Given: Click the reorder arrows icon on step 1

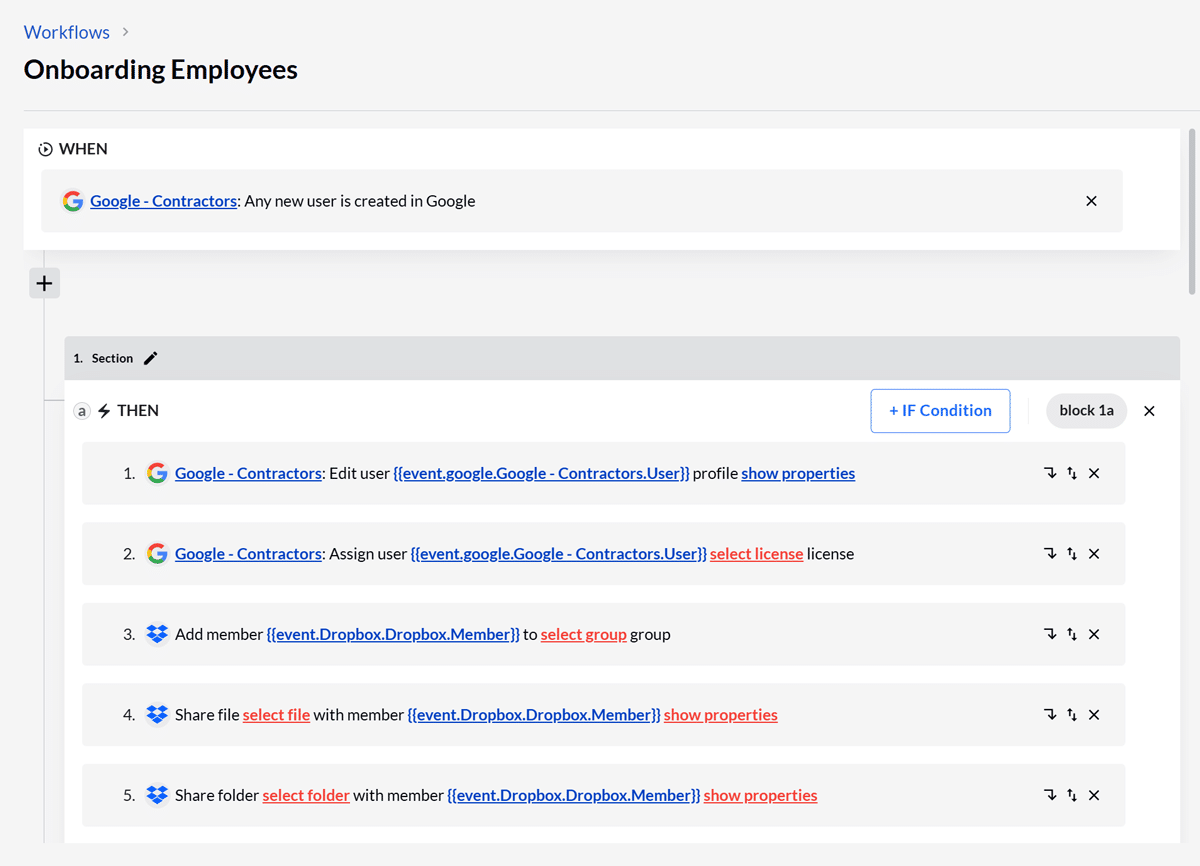Looking at the screenshot, I should pos(1072,473).
